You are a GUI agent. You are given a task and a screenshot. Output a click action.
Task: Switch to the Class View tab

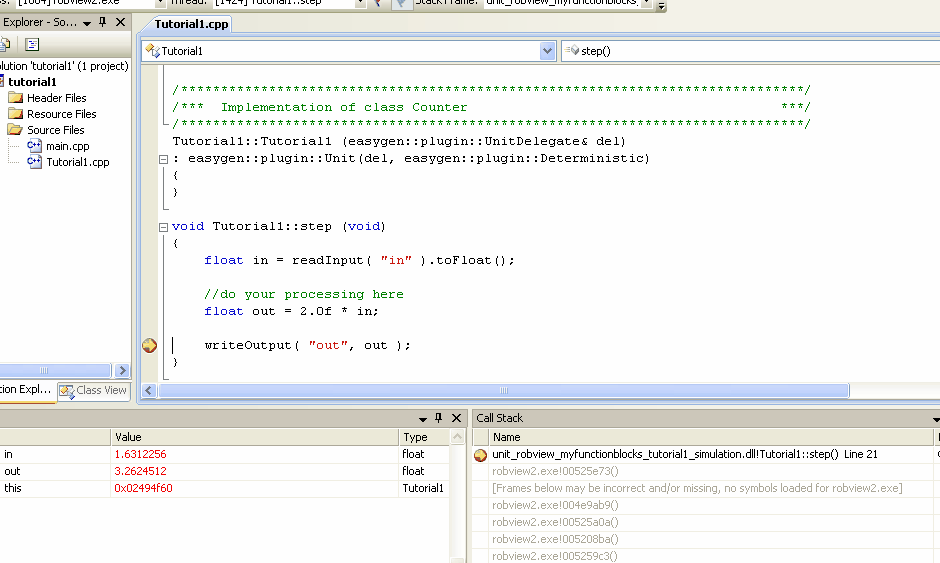point(94,390)
